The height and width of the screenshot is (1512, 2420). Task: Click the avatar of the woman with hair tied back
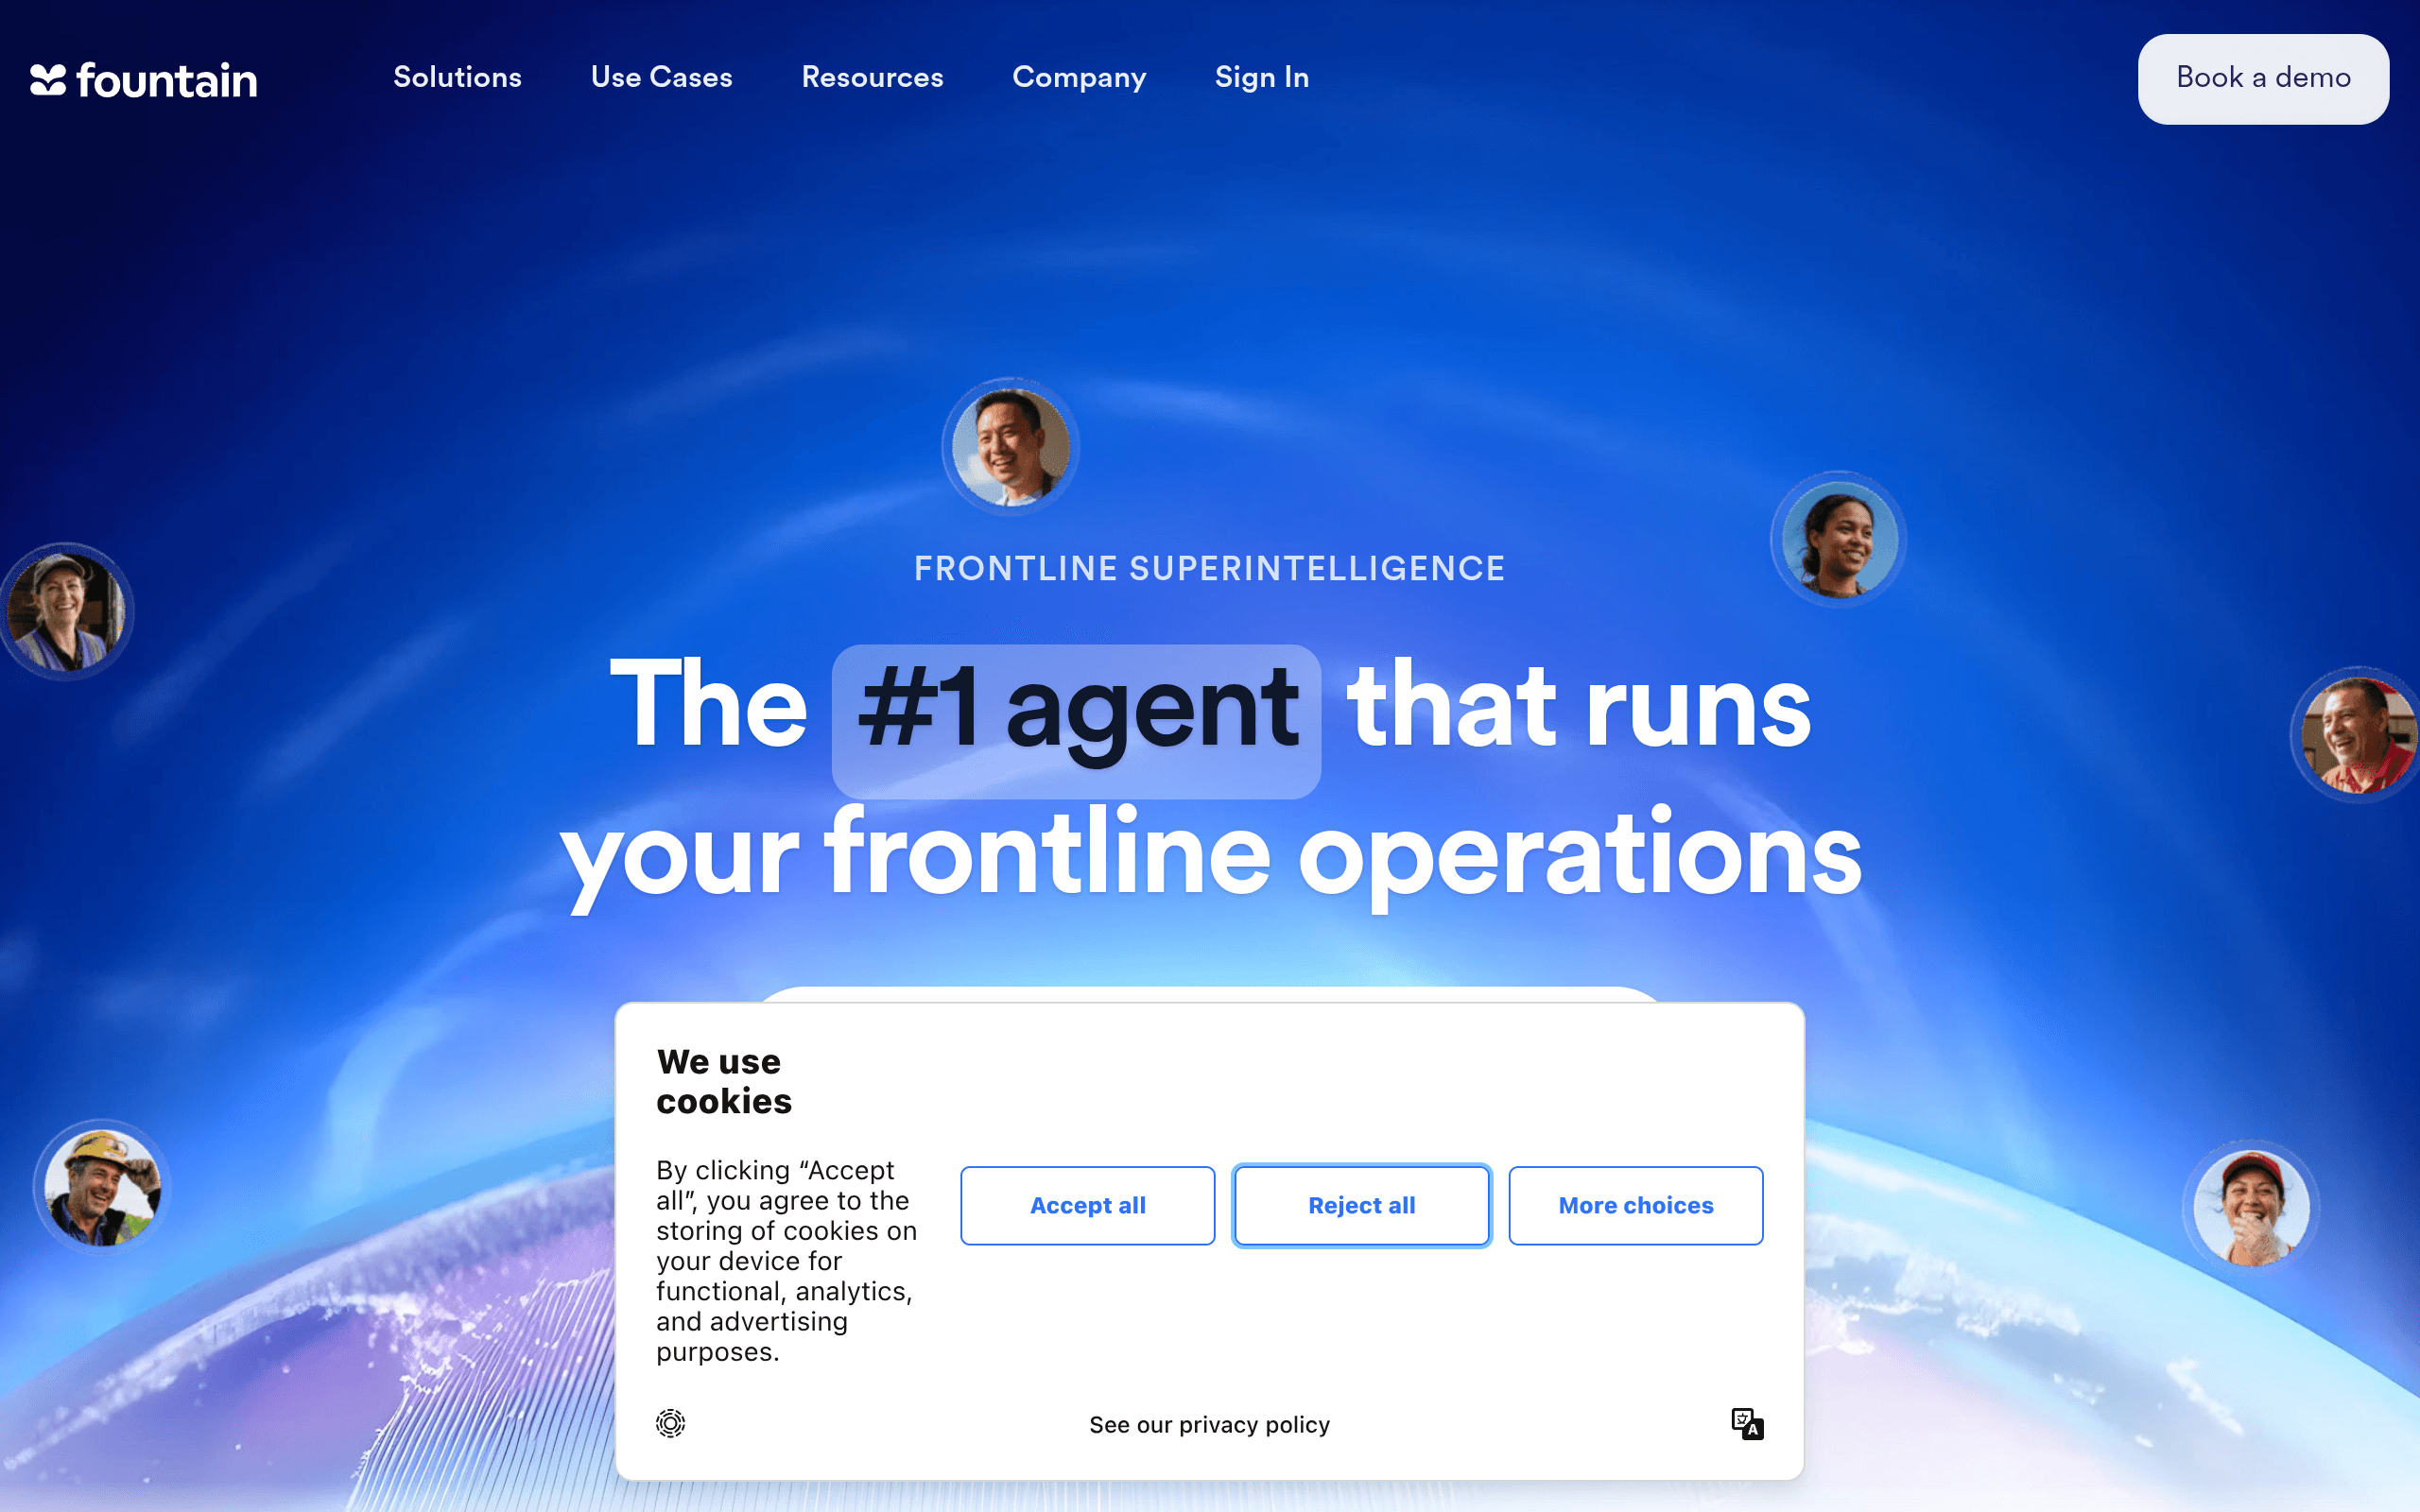1838,539
